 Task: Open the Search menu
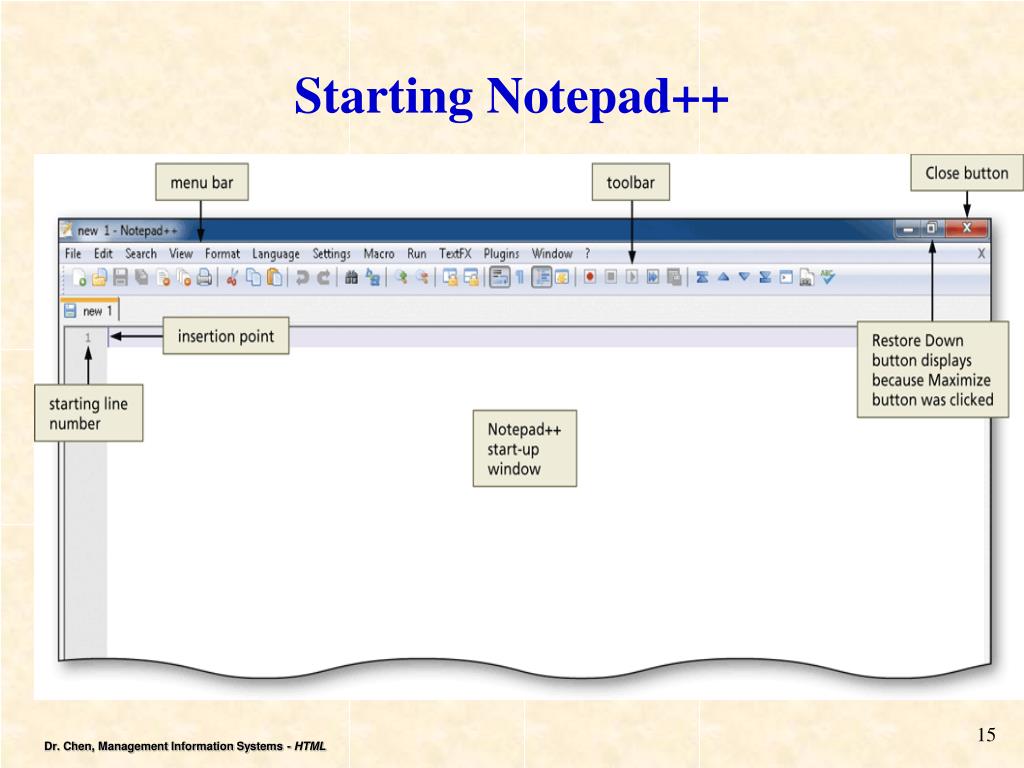point(141,253)
